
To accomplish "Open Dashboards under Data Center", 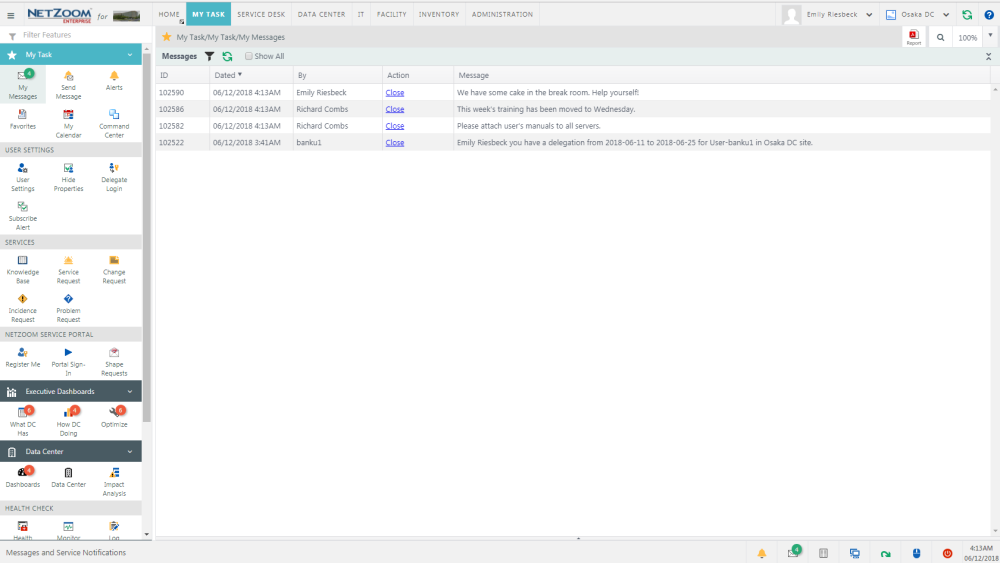I will click(x=23, y=477).
